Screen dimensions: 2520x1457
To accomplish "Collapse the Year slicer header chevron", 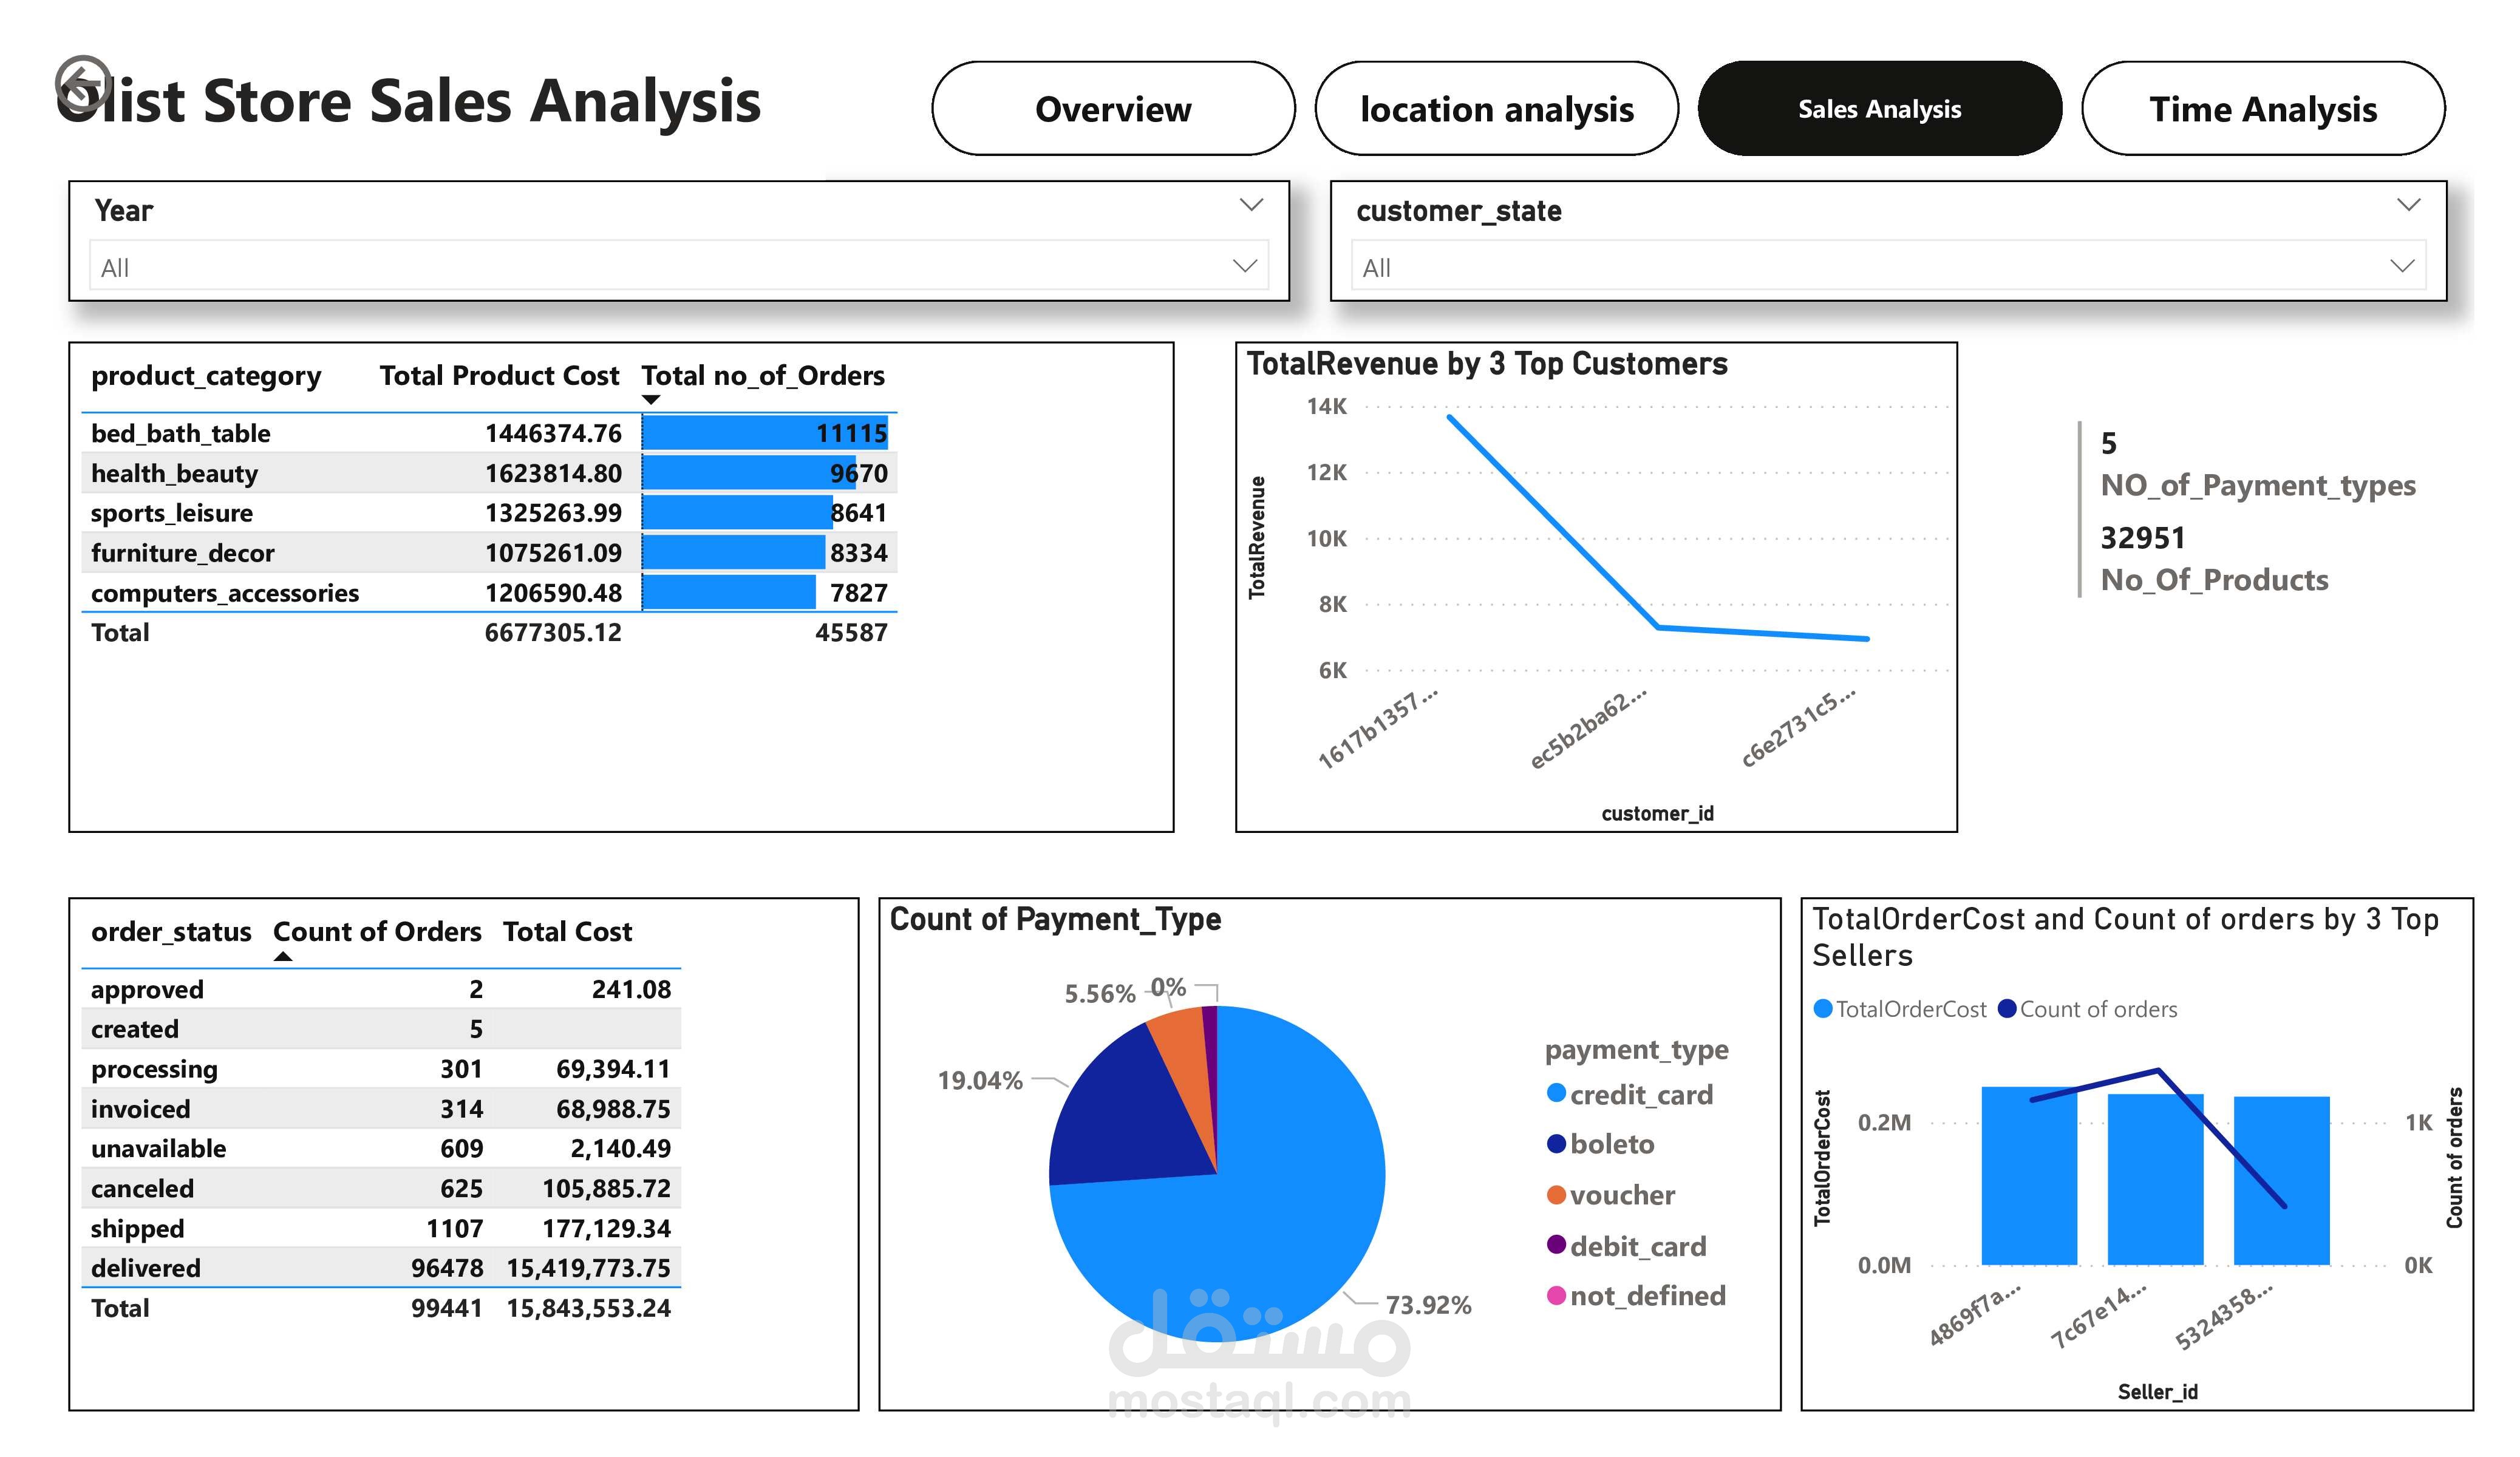I will 1251,205.
